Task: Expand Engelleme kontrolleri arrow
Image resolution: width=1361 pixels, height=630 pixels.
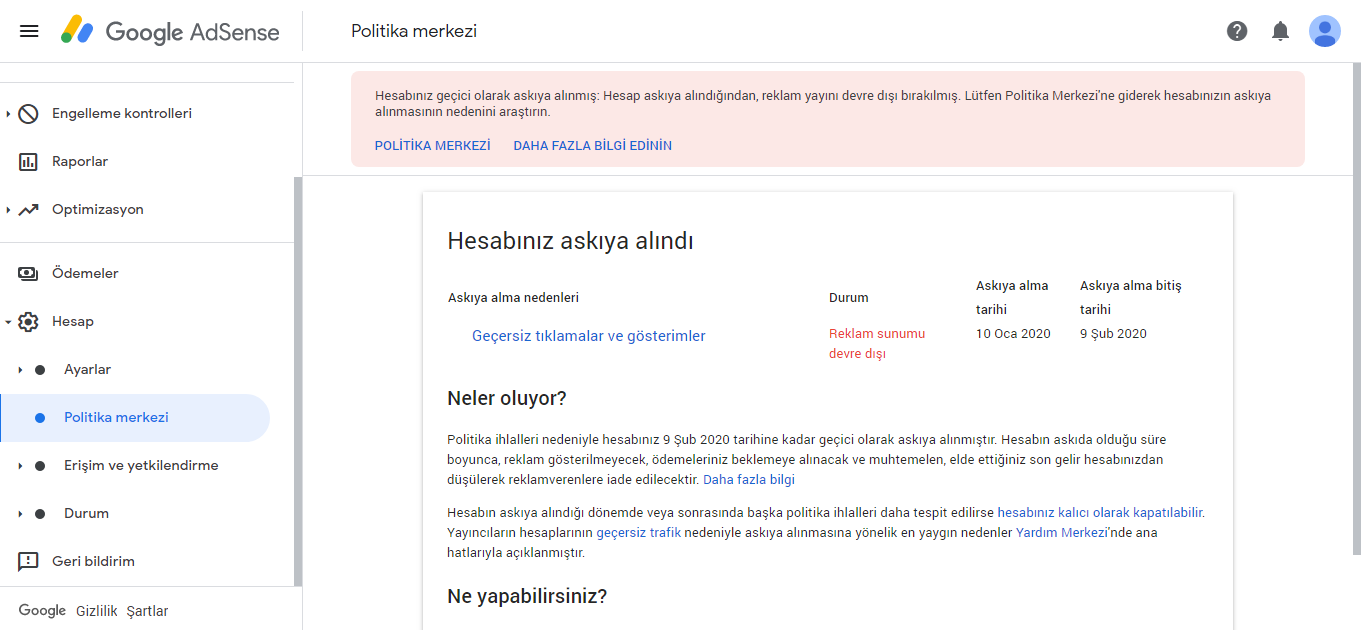Action: 8,113
